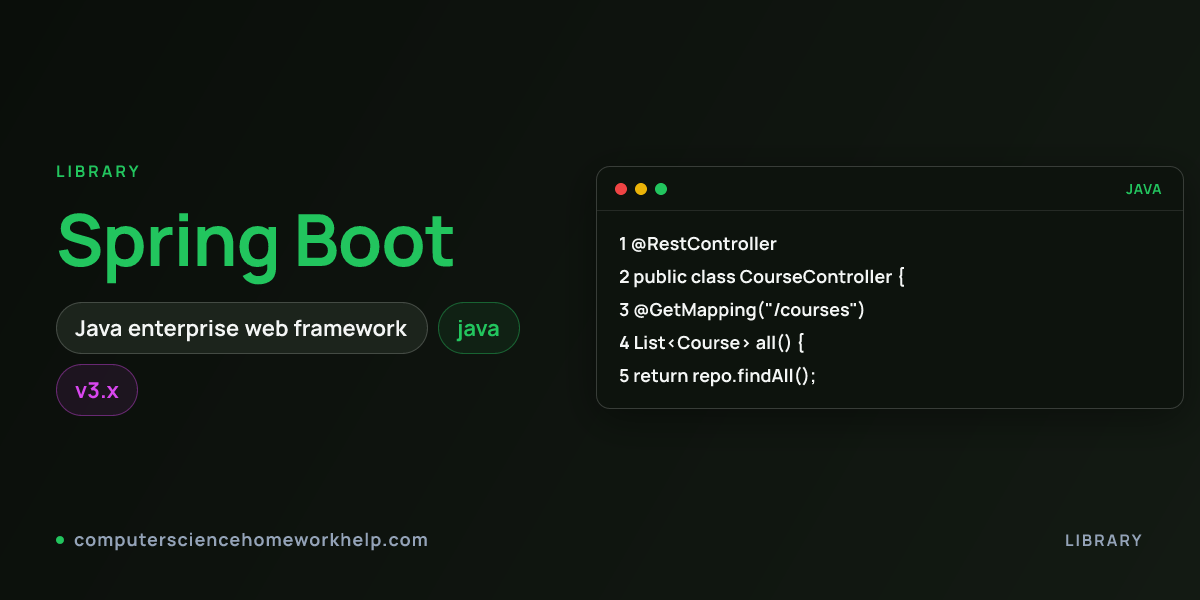Click the 'Java enterprise web framework' pill
The height and width of the screenshot is (600, 1200).
[x=242, y=328]
